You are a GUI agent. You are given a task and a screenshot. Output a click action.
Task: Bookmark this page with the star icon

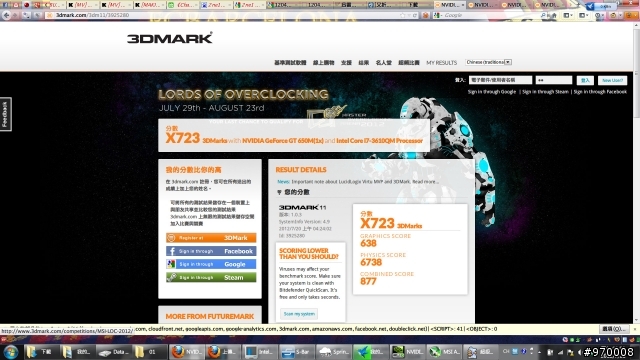tap(402, 15)
